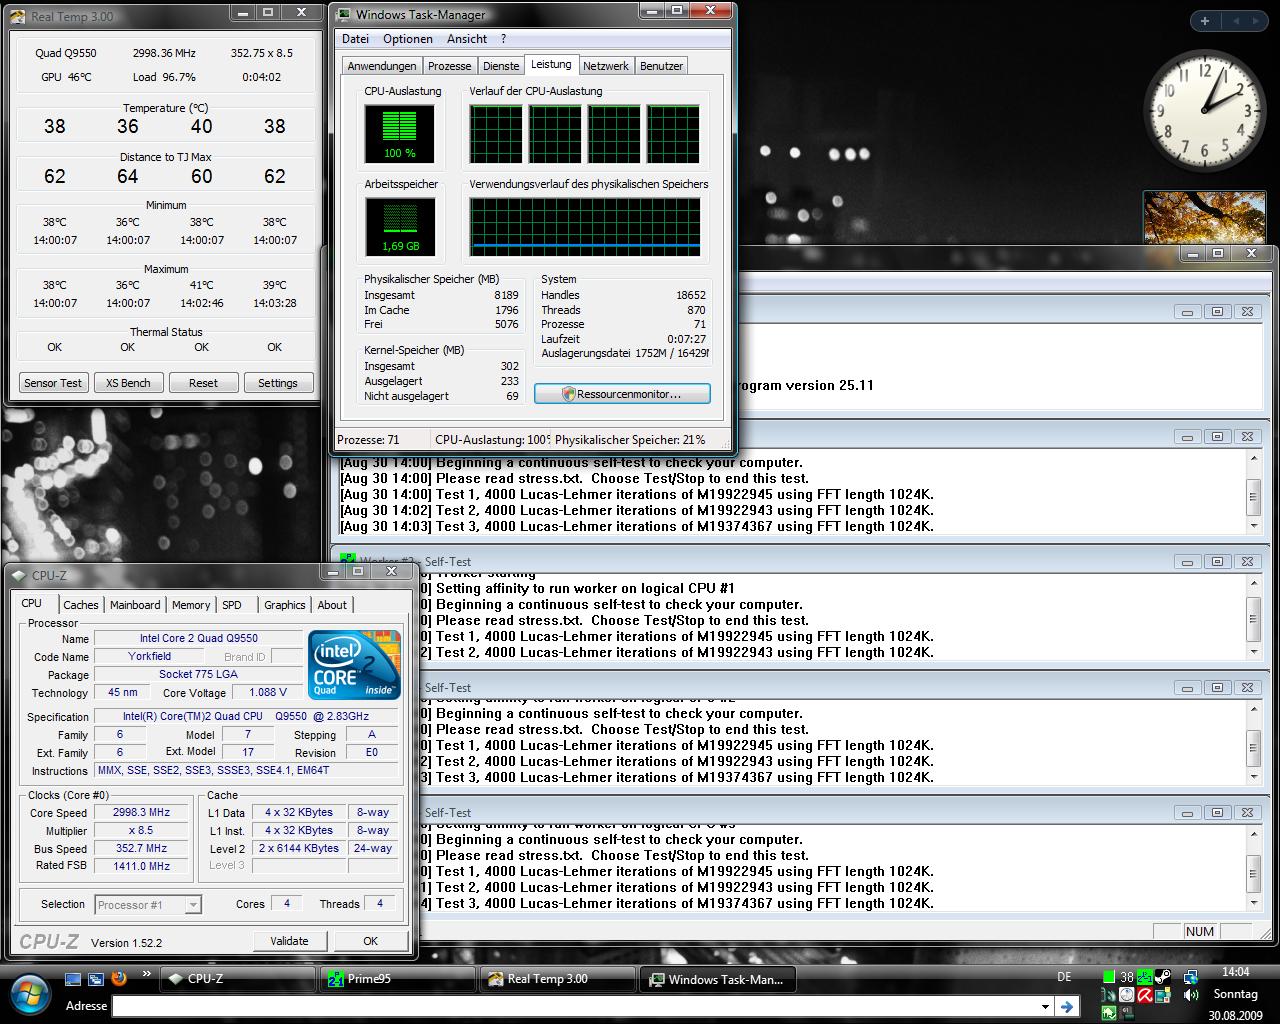Open Adresse bar history dropdown
The height and width of the screenshot is (1024, 1280).
1045,1006
